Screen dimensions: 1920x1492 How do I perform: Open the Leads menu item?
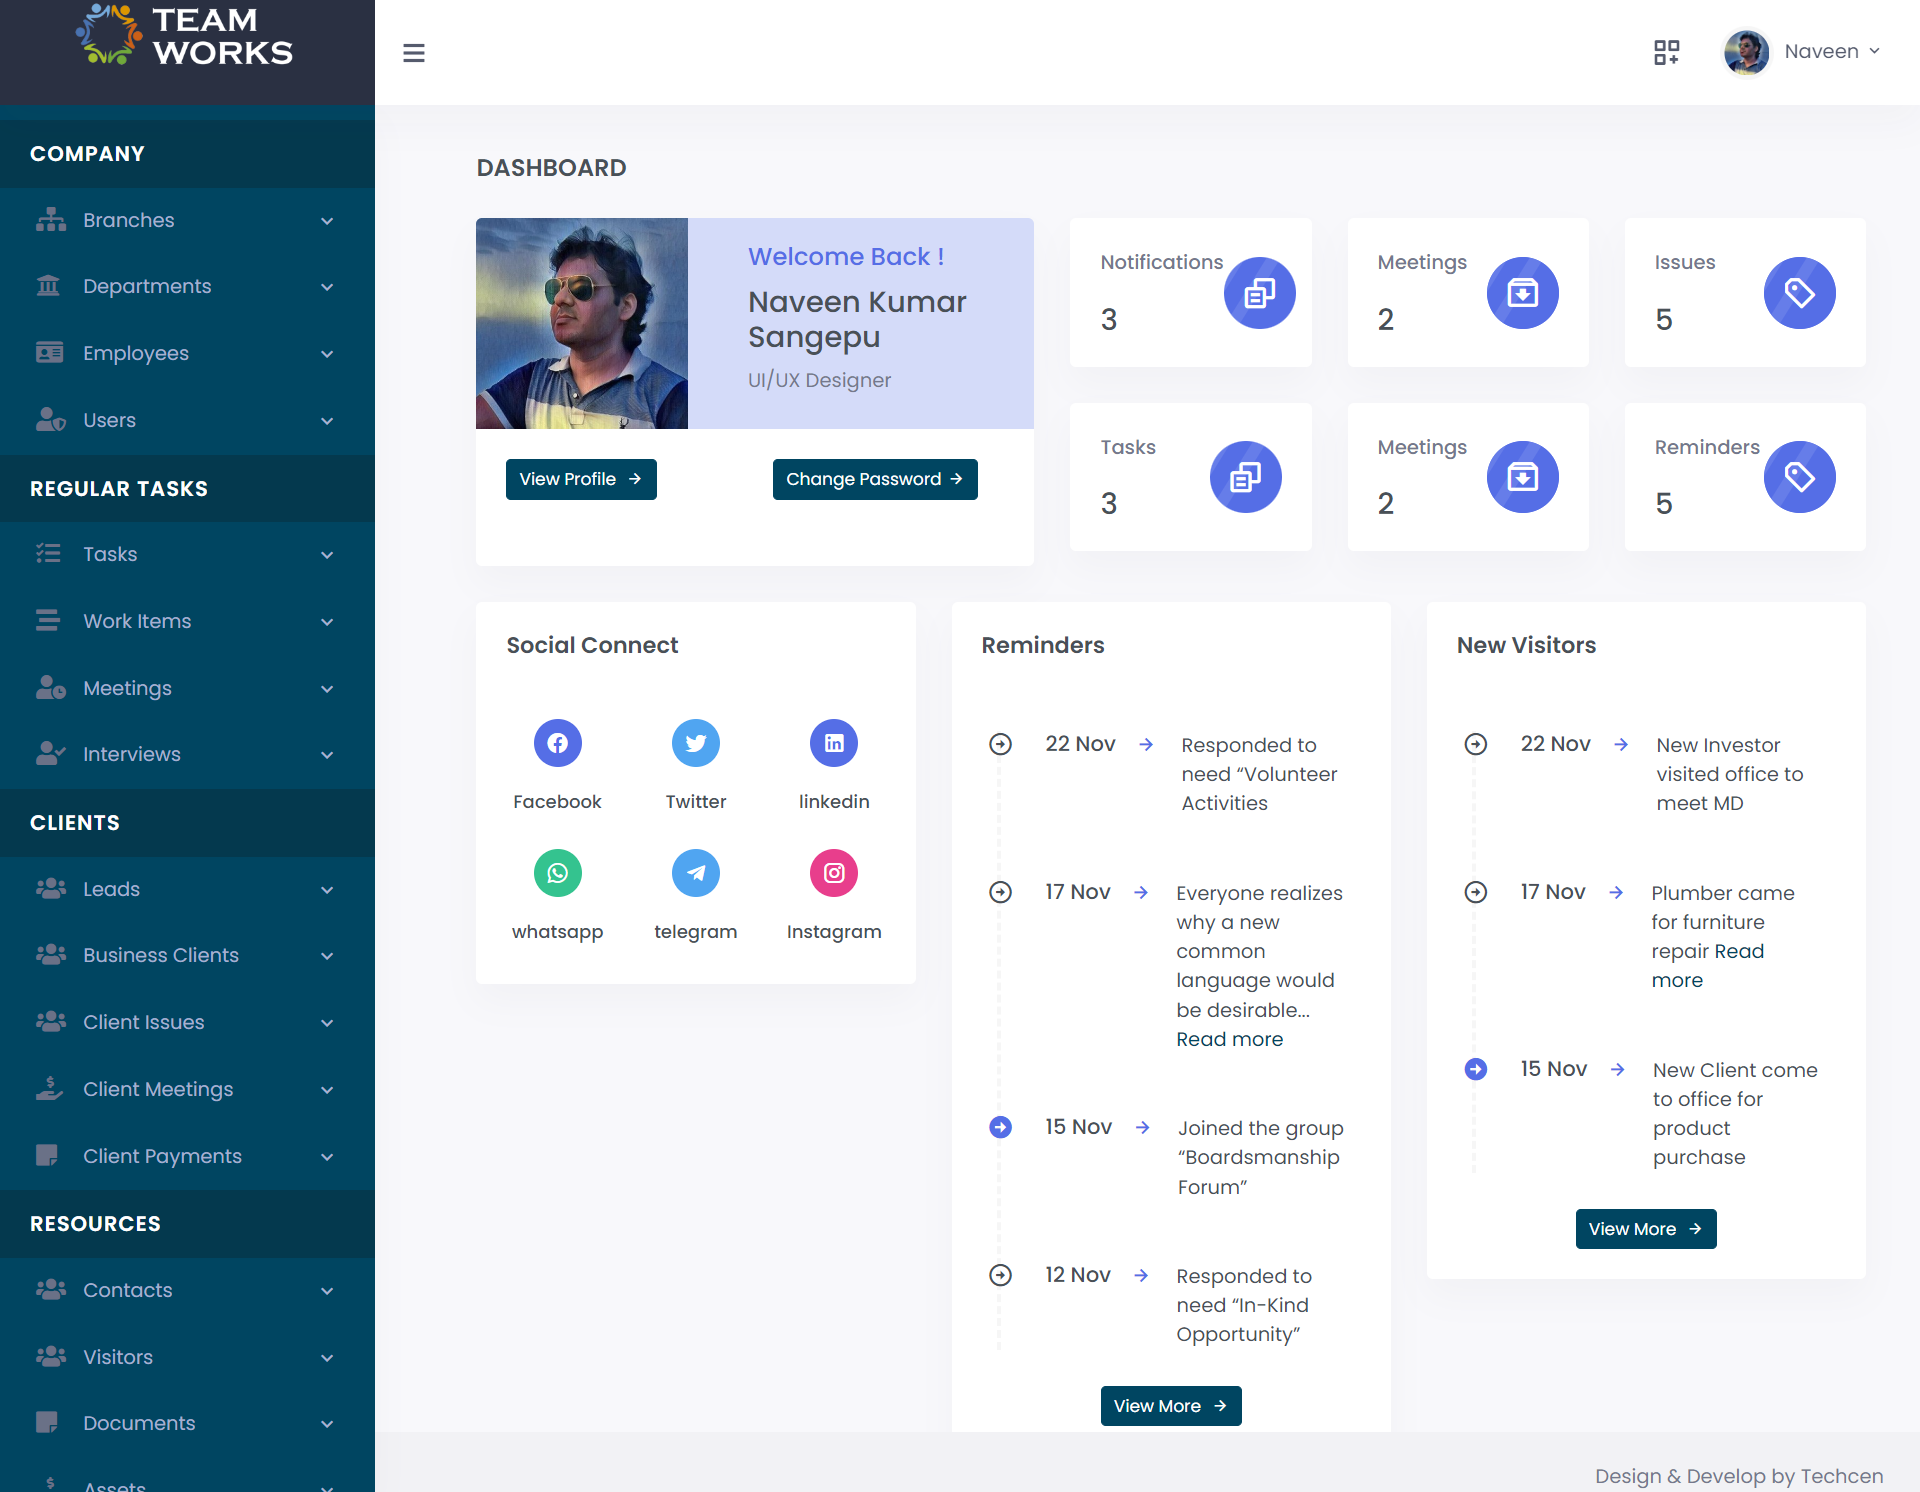point(111,889)
